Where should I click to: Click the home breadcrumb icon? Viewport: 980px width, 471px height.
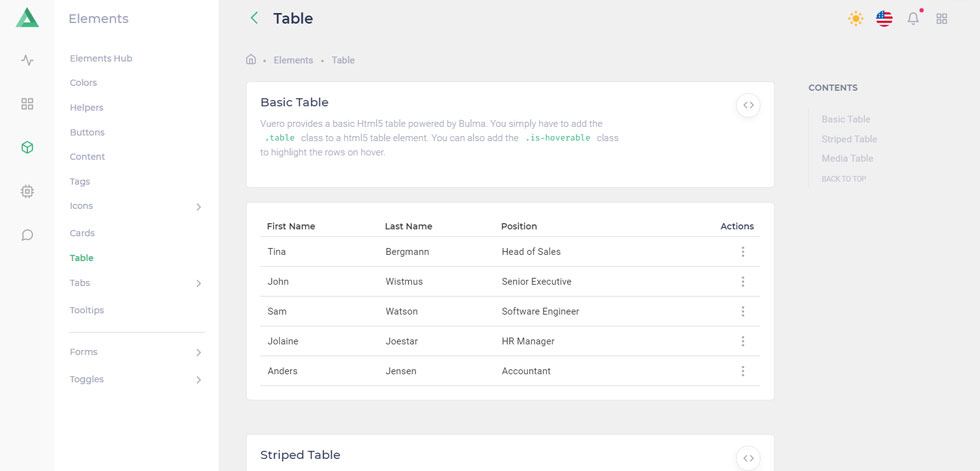point(251,60)
